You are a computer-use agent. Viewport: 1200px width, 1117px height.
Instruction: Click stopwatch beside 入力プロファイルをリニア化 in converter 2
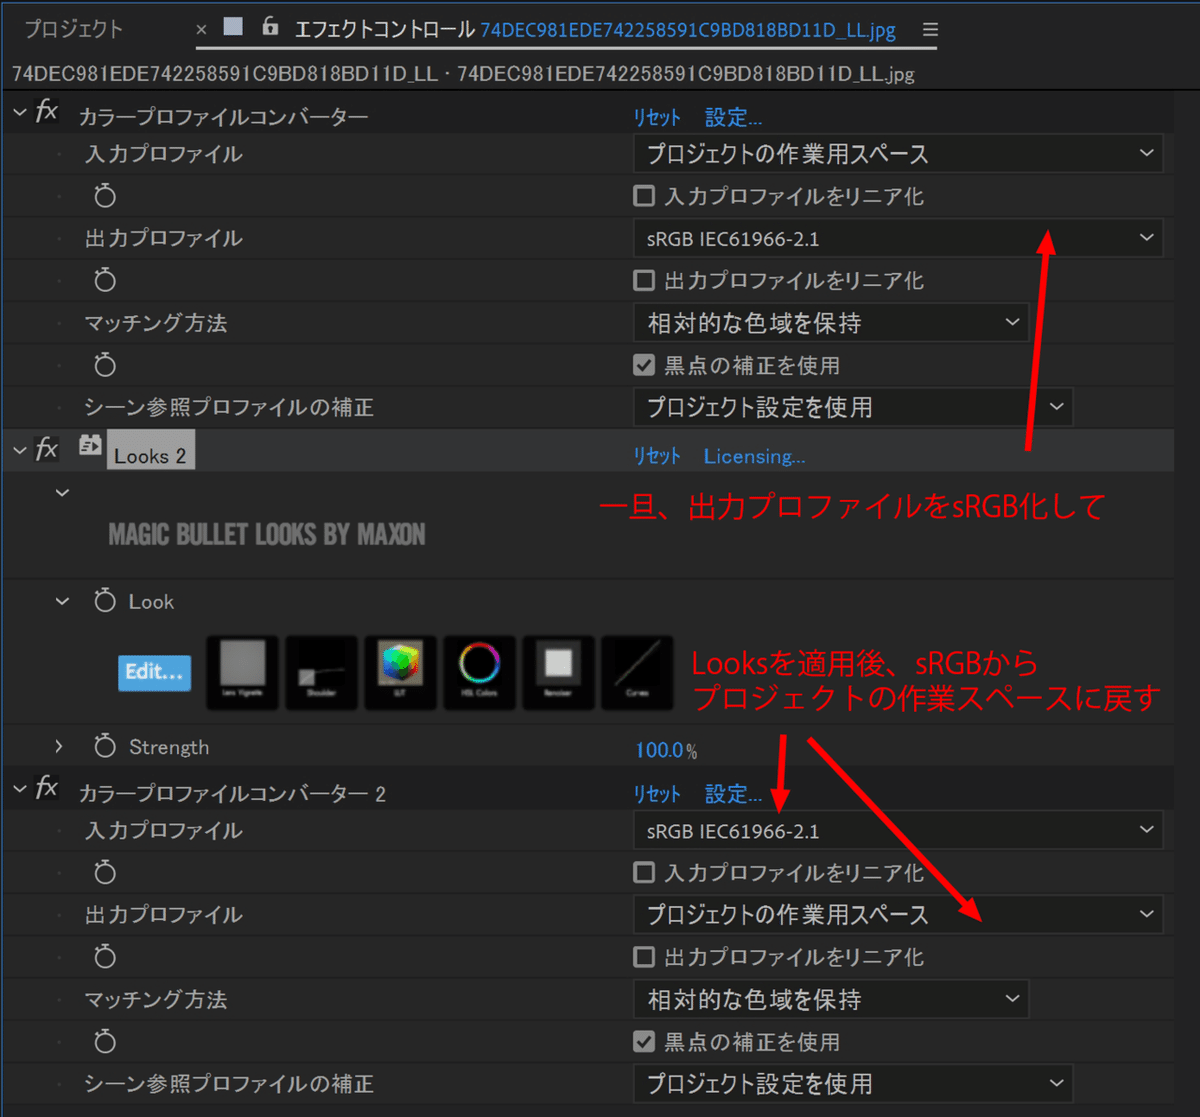point(105,872)
